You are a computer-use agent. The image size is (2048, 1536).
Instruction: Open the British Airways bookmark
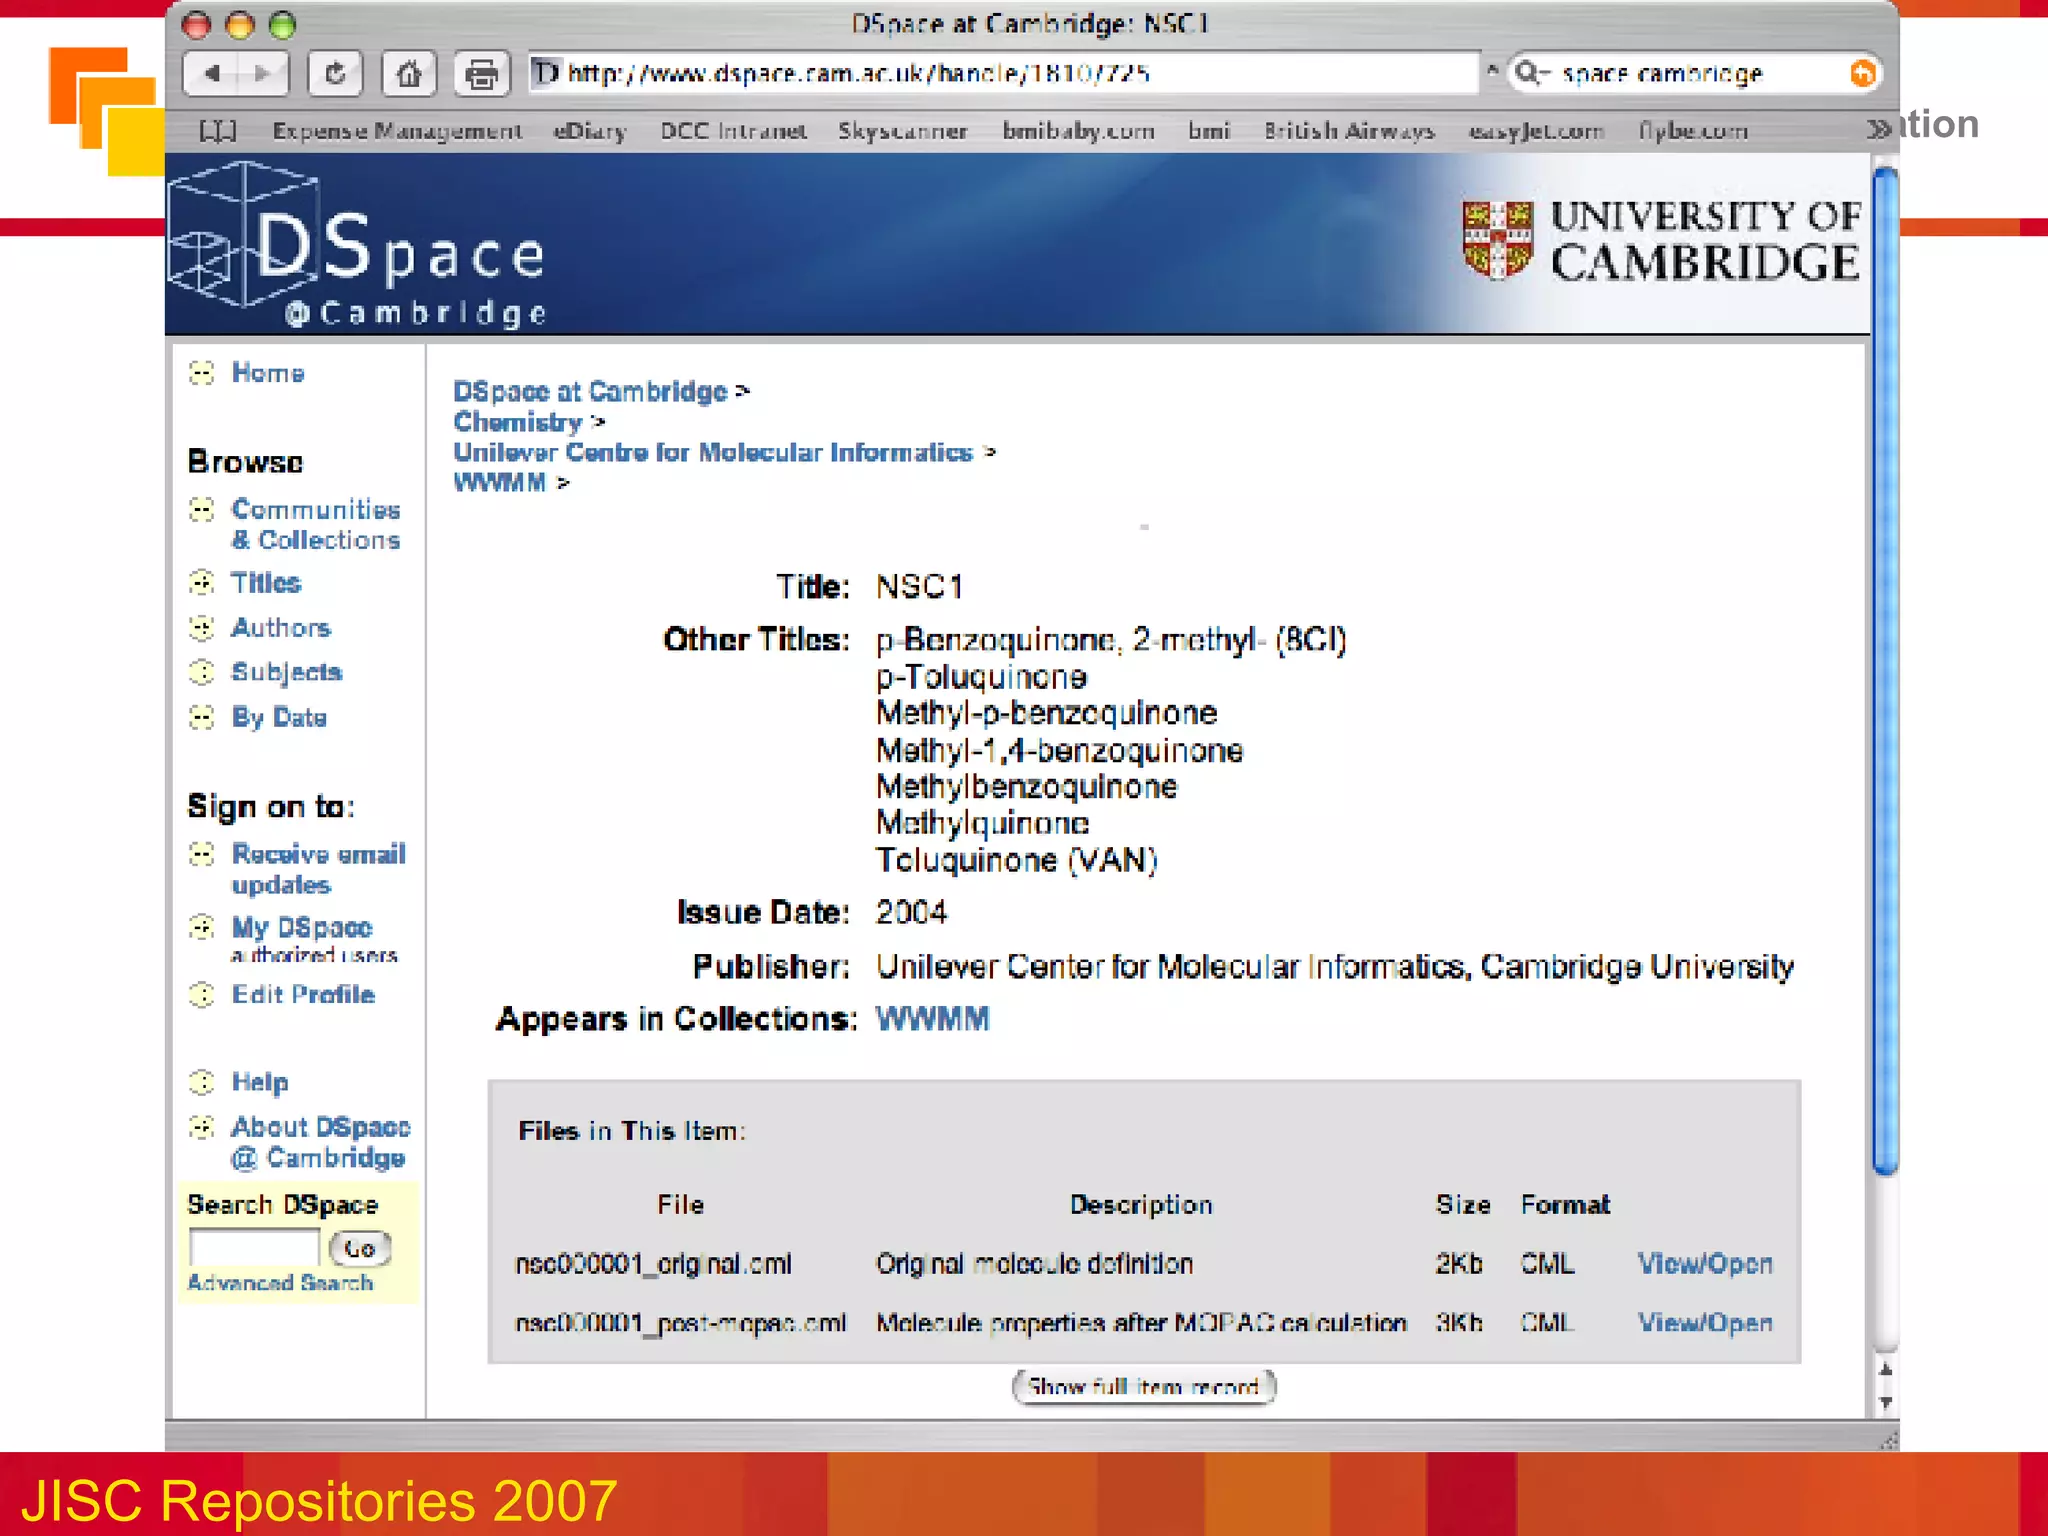[1348, 131]
